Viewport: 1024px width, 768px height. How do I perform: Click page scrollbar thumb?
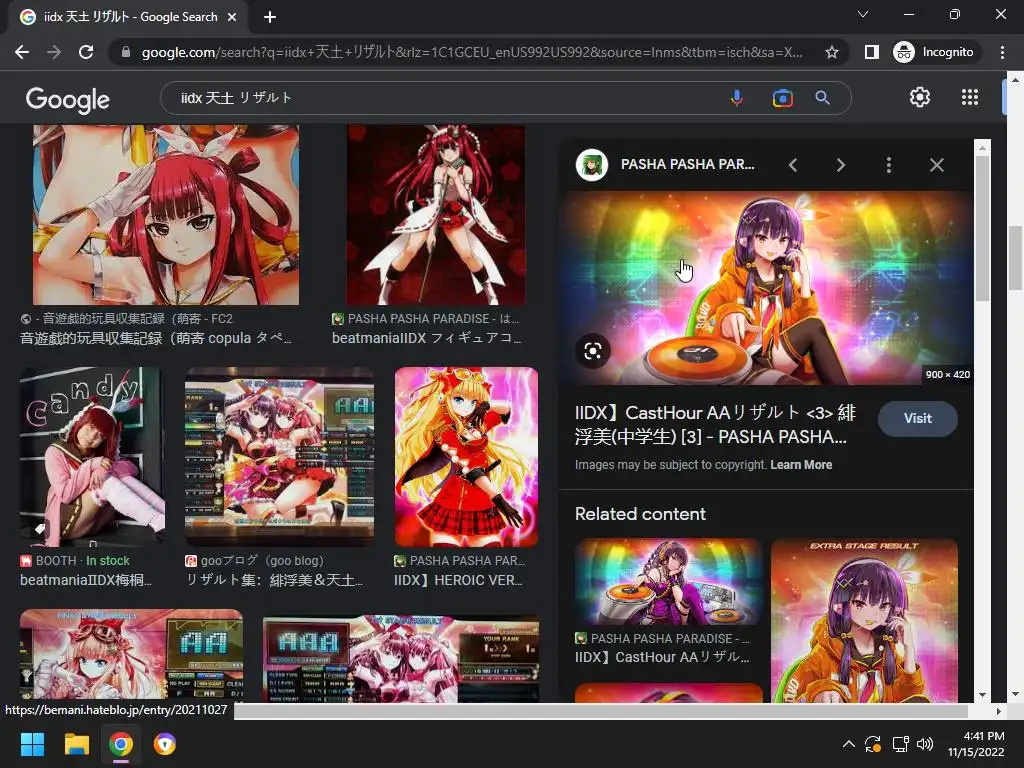(x=1015, y=257)
